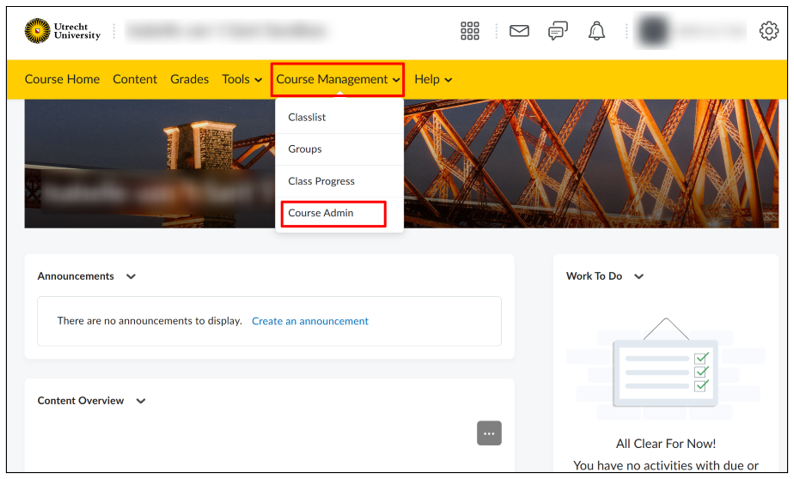
Task: Click the checklist illustration in Work To Do
Action: [665, 368]
